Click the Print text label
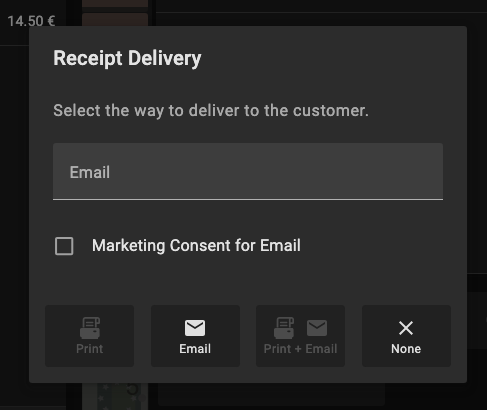The width and height of the screenshot is (487, 410). click(90, 349)
